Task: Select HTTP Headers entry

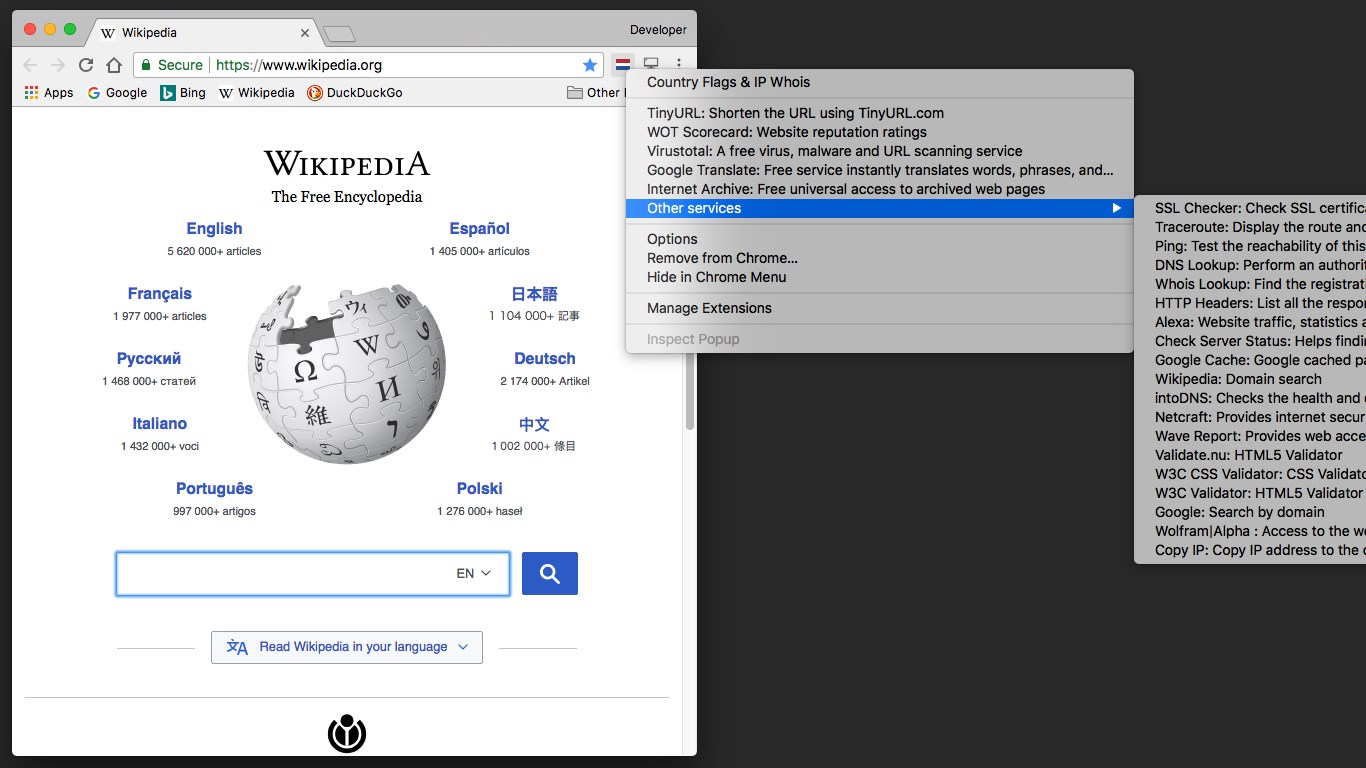Action: click(x=1250, y=303)
